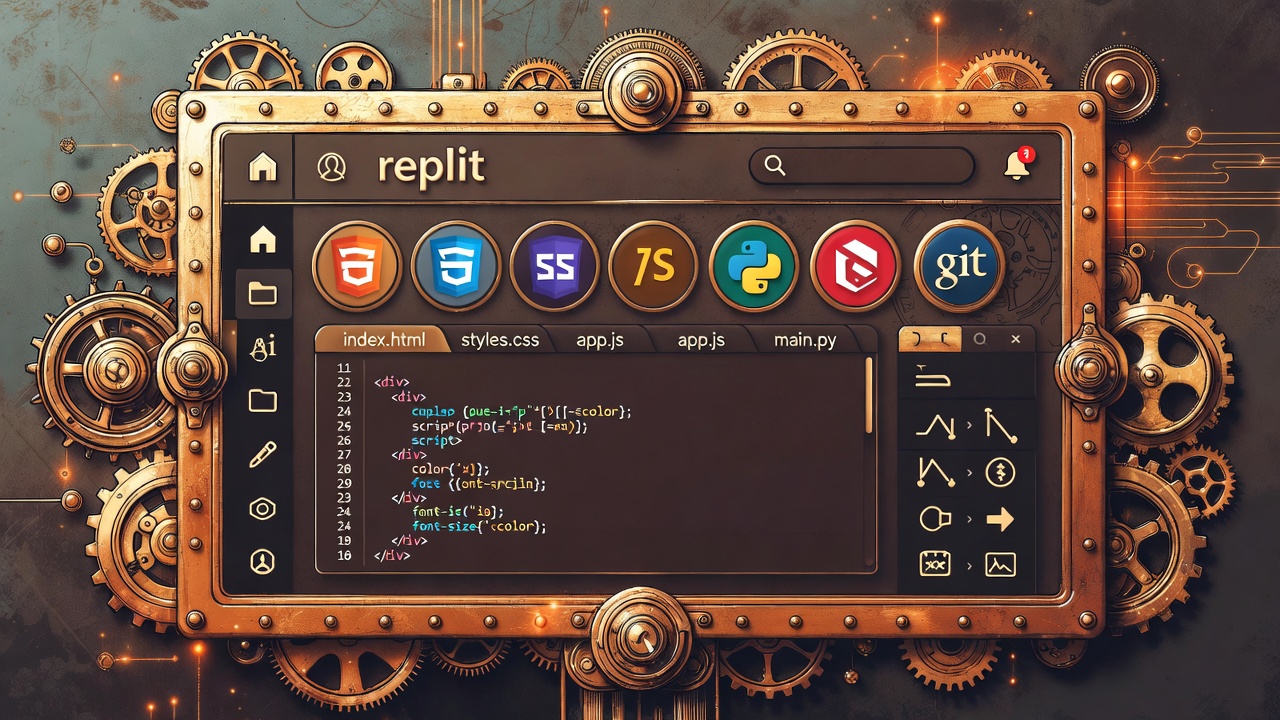This screenshot has width=1280, height=720.
Task: Switch to the styles.css tab
Action: [x=500, y=340]
